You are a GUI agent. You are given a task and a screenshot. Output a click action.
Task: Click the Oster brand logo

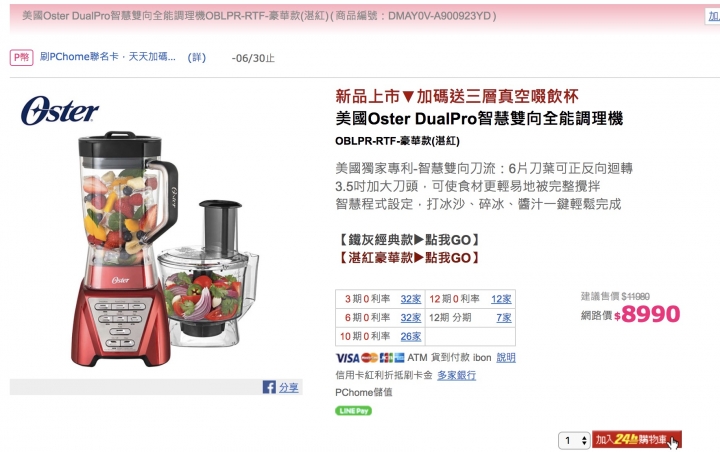(x=60, y=111)
